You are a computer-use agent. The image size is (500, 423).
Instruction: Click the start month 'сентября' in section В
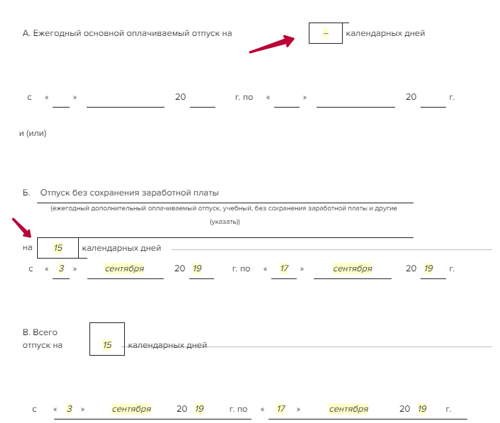click(x=131, y=409)
